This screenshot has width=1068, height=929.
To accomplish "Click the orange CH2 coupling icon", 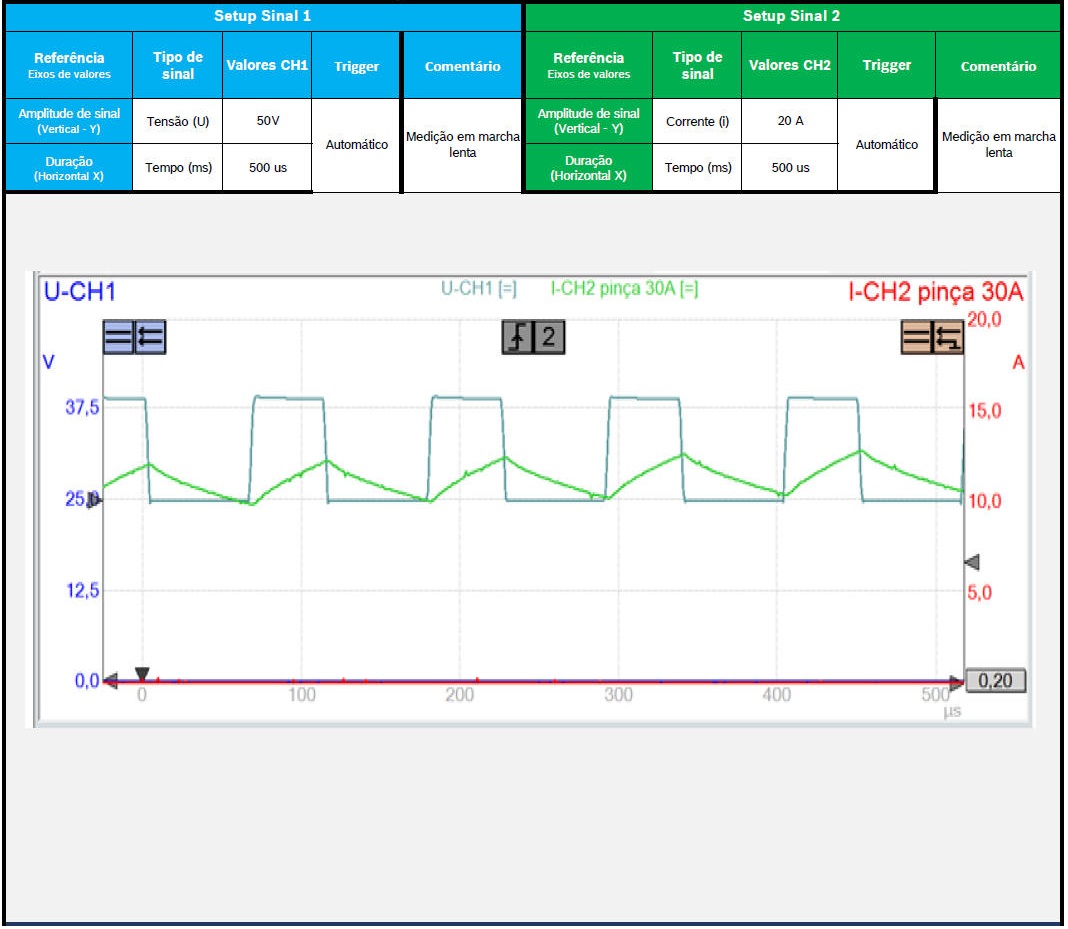I will click(x=916, y=338).
